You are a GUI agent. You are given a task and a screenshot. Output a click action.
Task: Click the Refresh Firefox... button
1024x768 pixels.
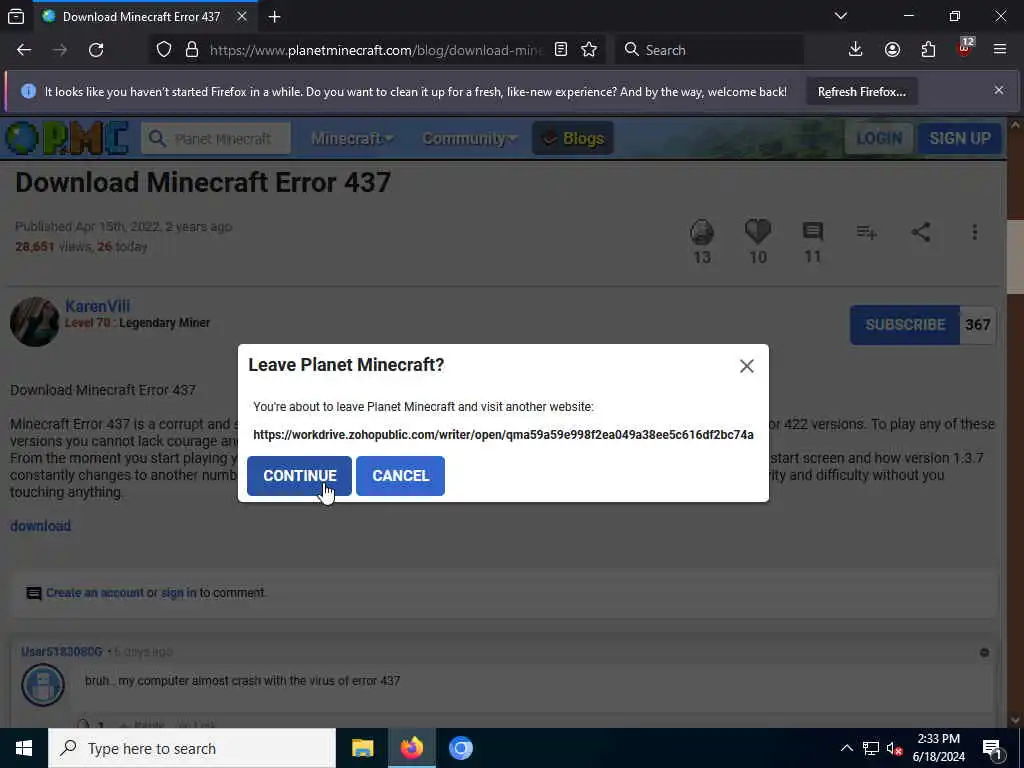861,91
